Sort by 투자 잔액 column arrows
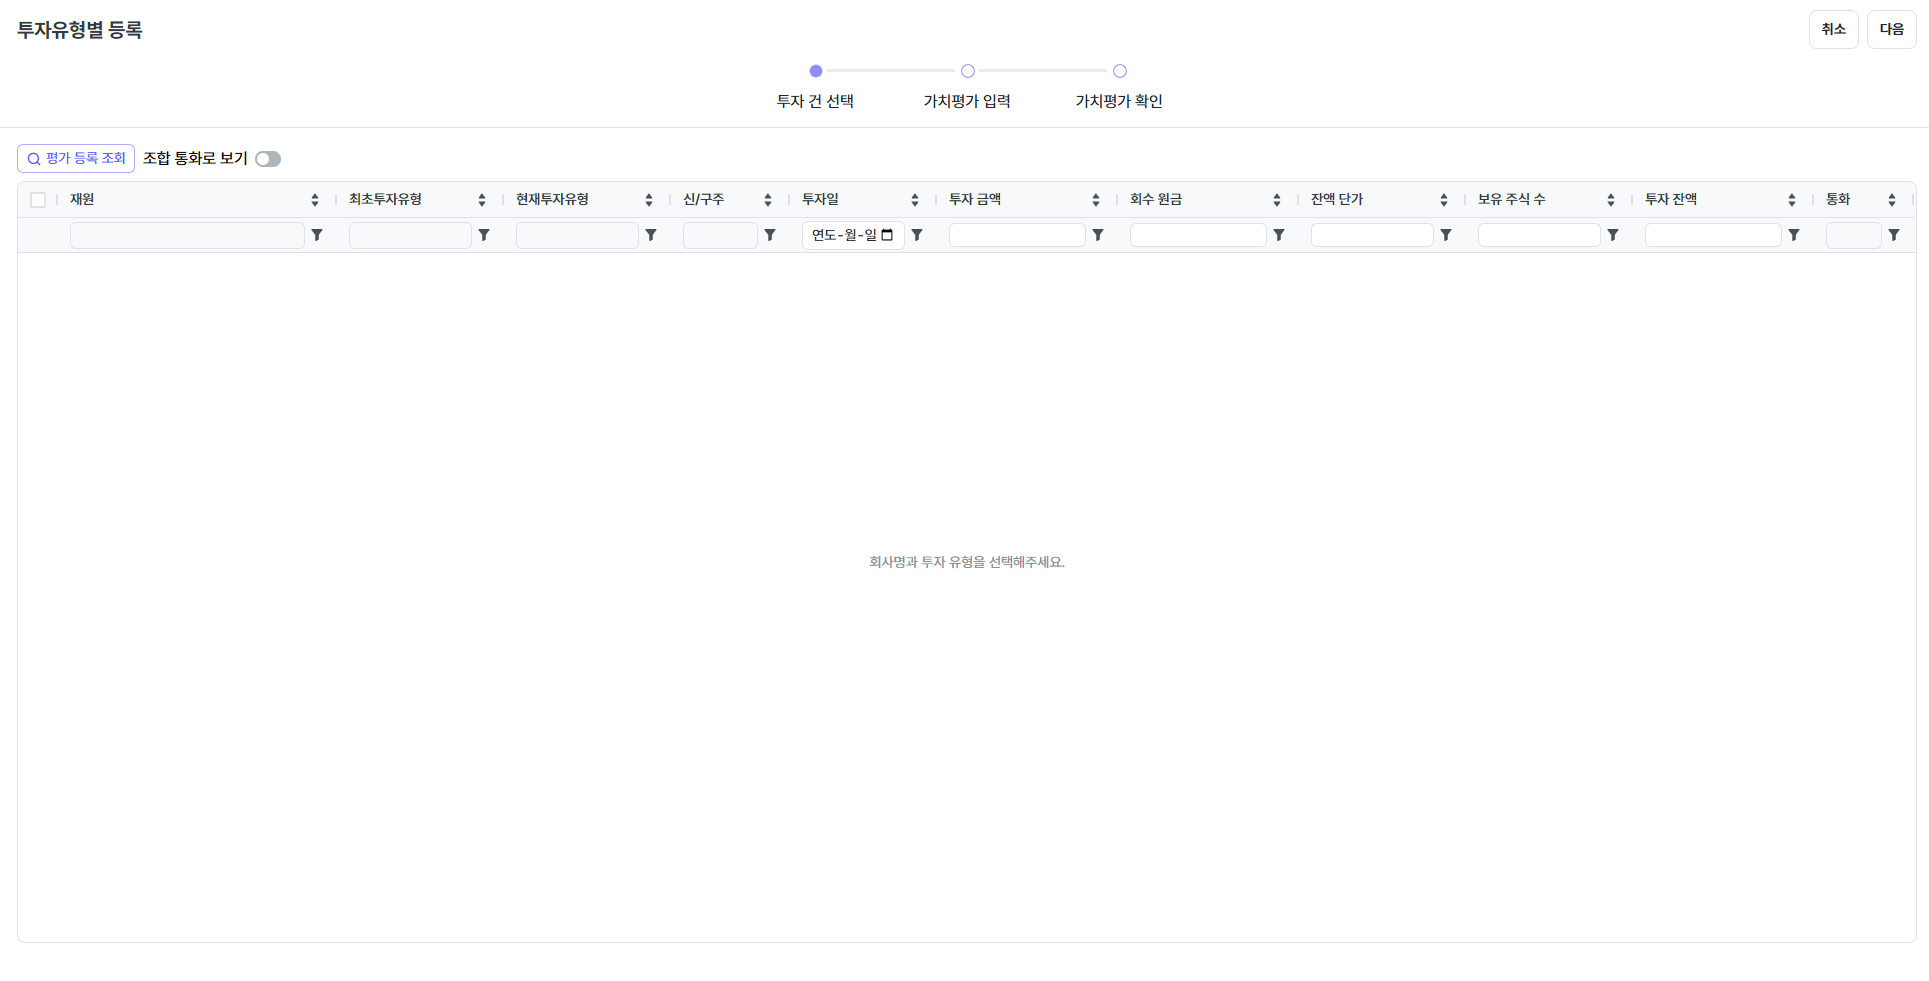 pos(1792,200)
